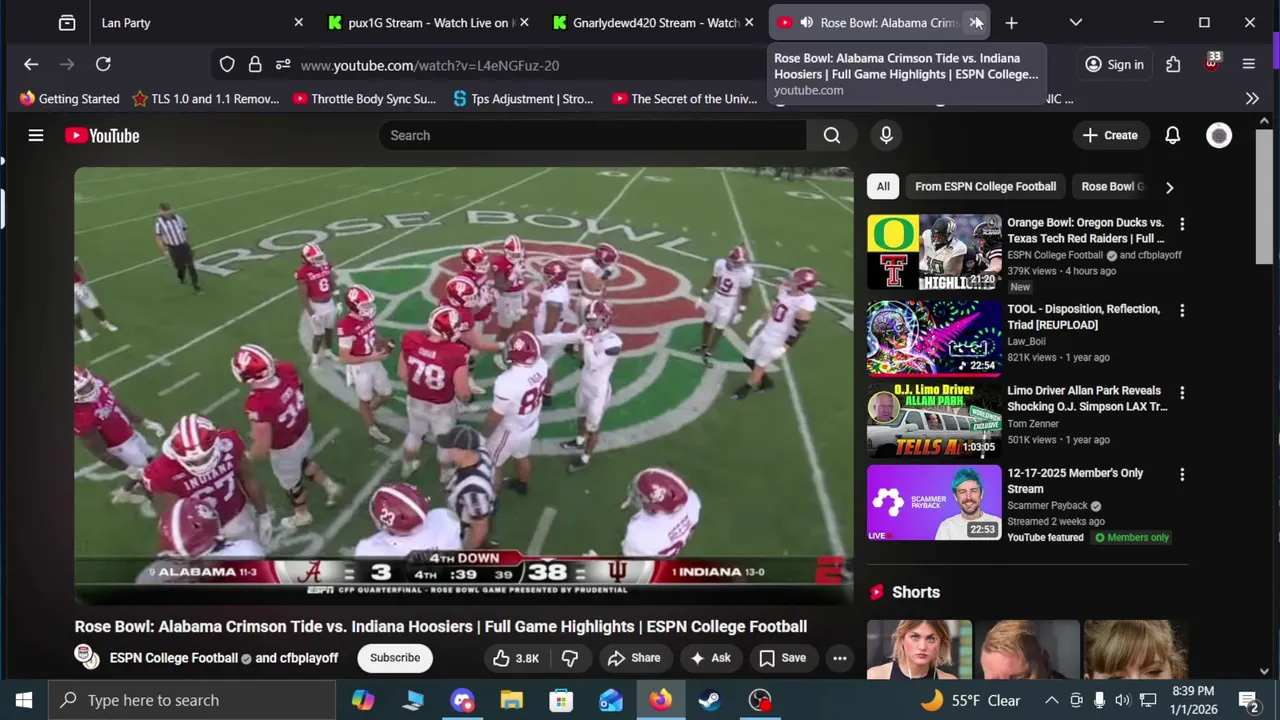Click the Rose Bowl video player
This screenshot has height=720, width=1280.
pos(464,386)
